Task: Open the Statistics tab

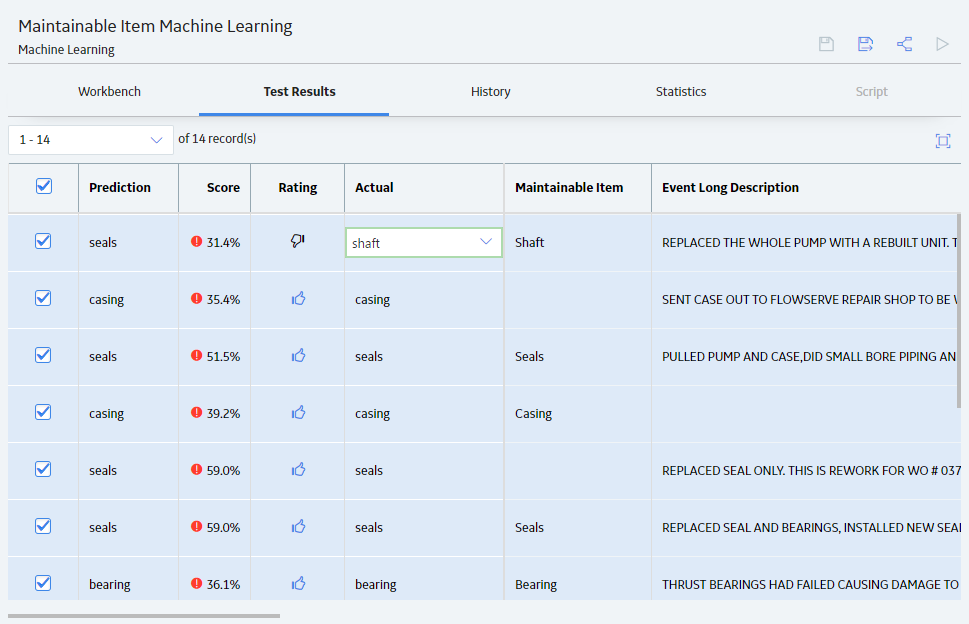Action: 681,91
